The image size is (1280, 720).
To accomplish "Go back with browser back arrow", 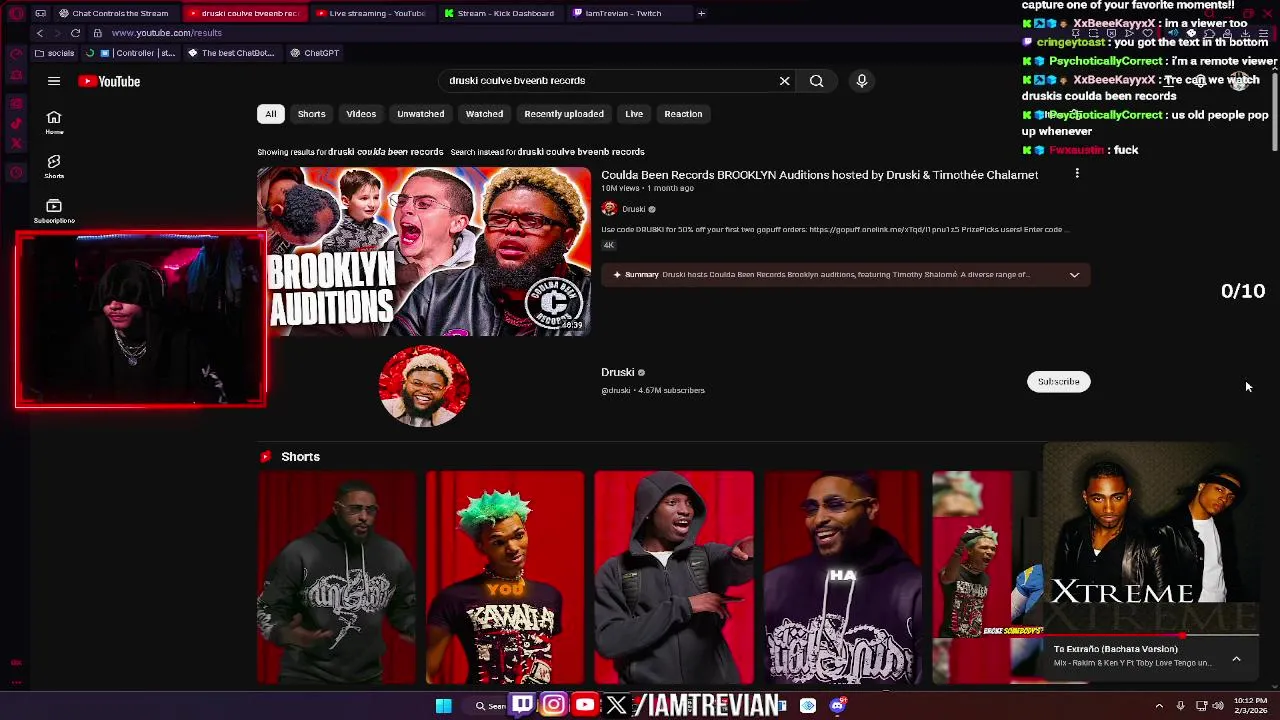I will pos(40,33).
